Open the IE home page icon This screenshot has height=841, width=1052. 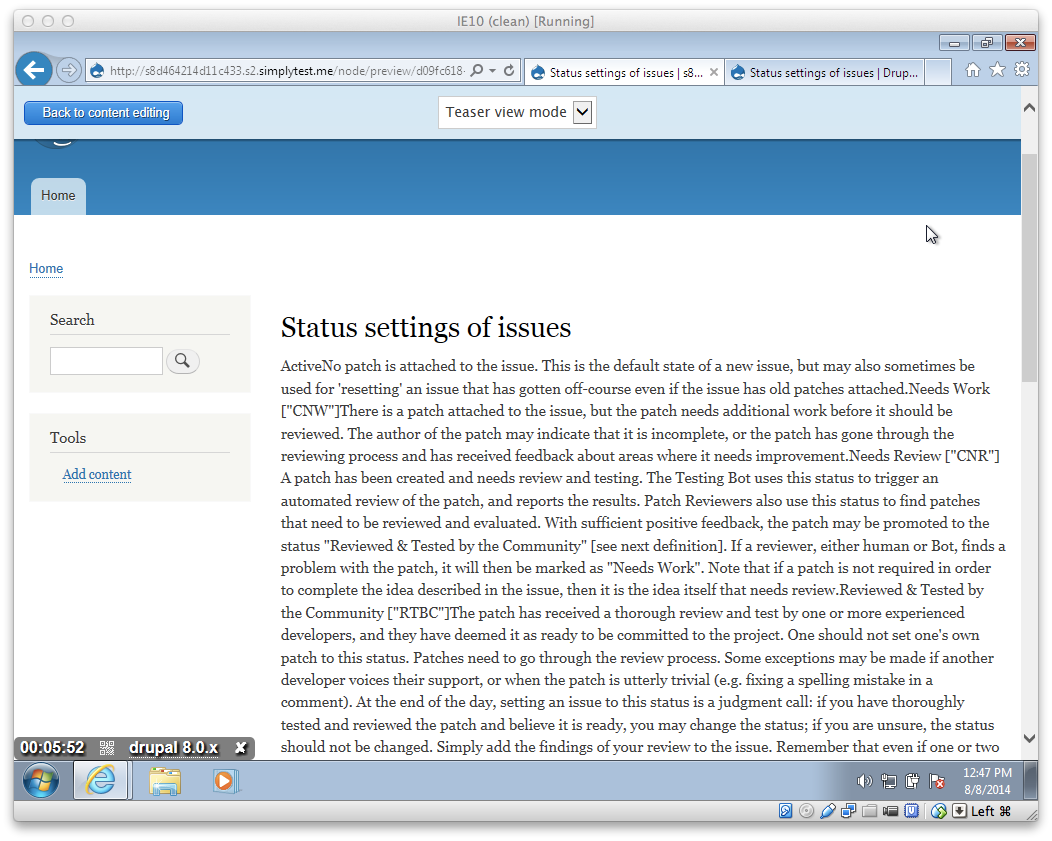tap(972, 70)
